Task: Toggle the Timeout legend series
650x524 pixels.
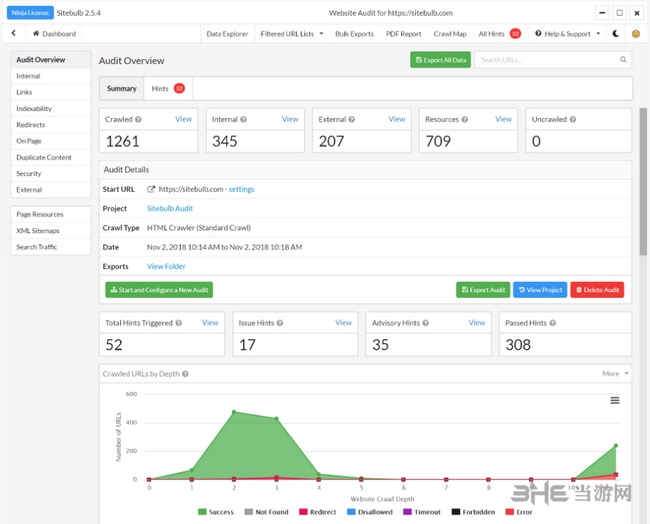Action: 422,512
